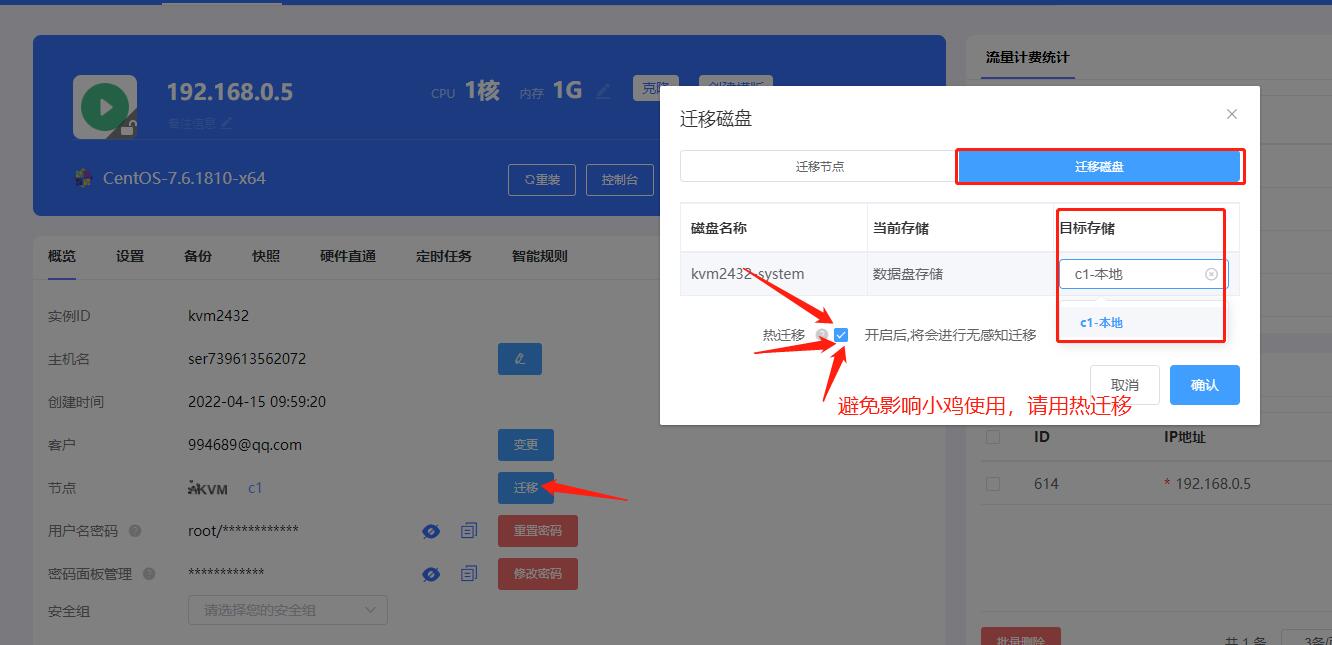Confirm migration with 确认 button
Screen dimensions: 1332x645
coord(1205,385)
